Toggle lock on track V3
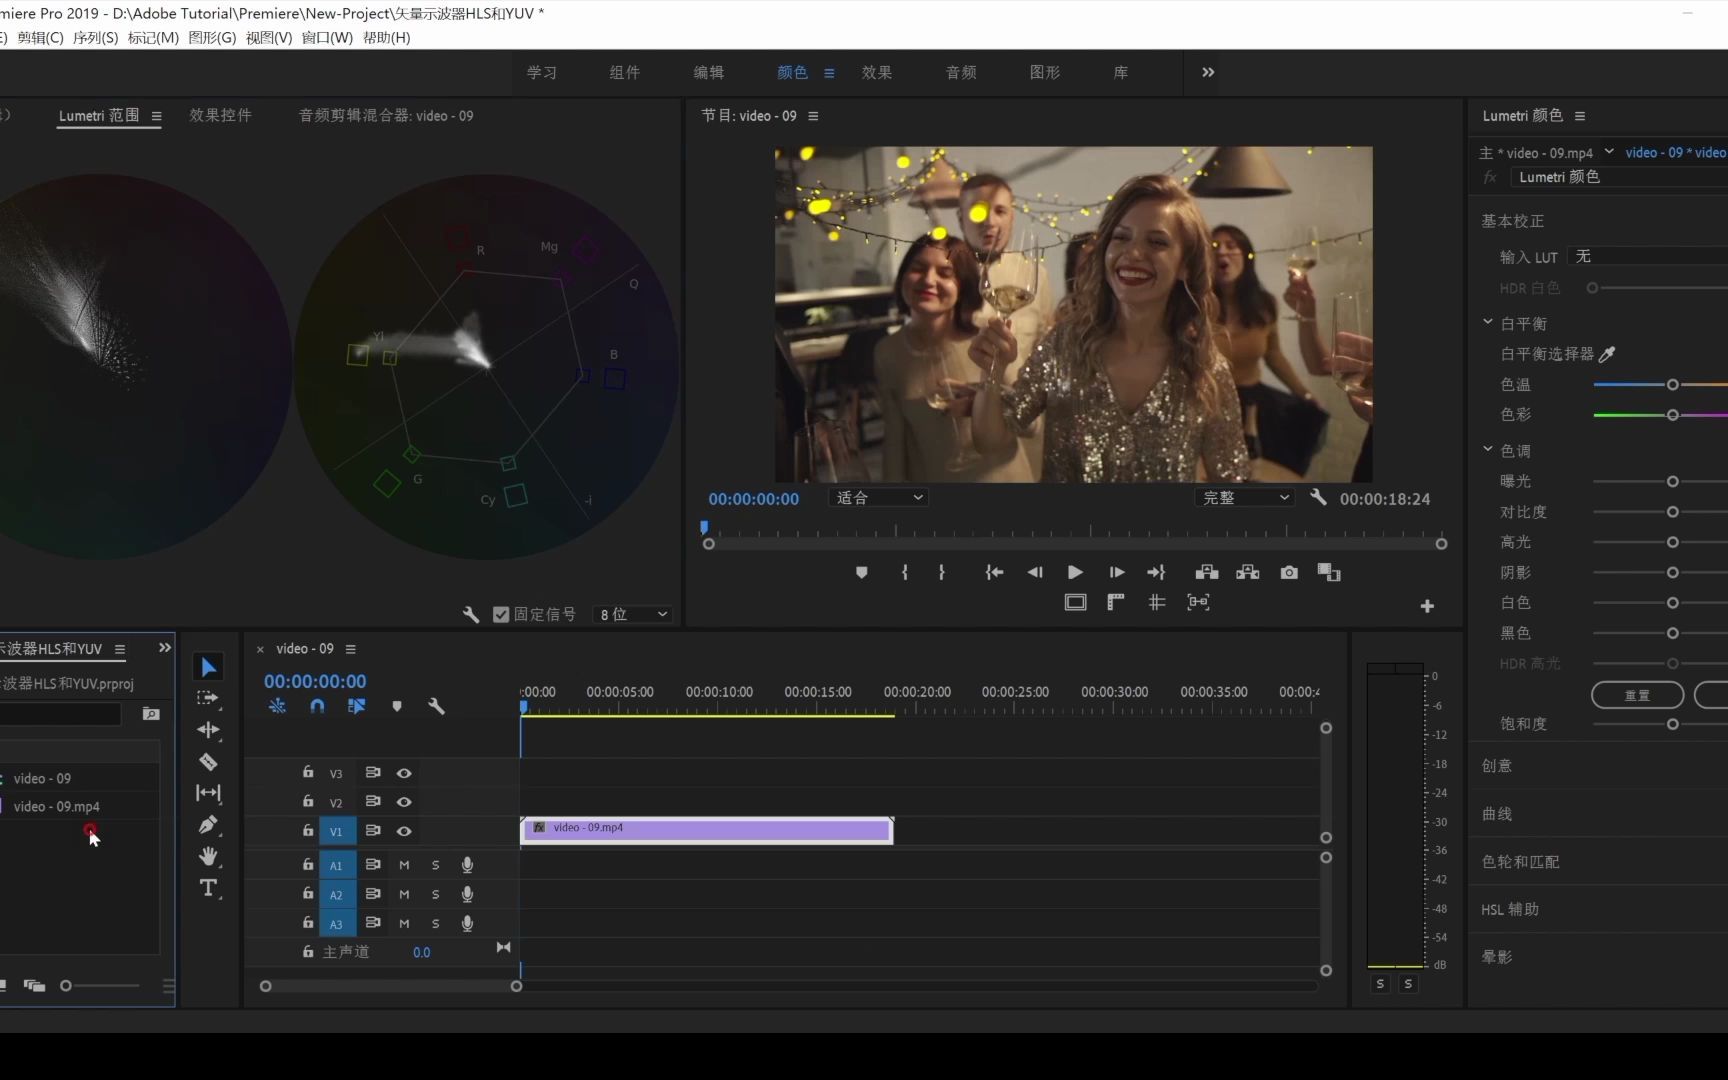The image size is (1728, 1080). pyautogui.click(x=308, y=773)
